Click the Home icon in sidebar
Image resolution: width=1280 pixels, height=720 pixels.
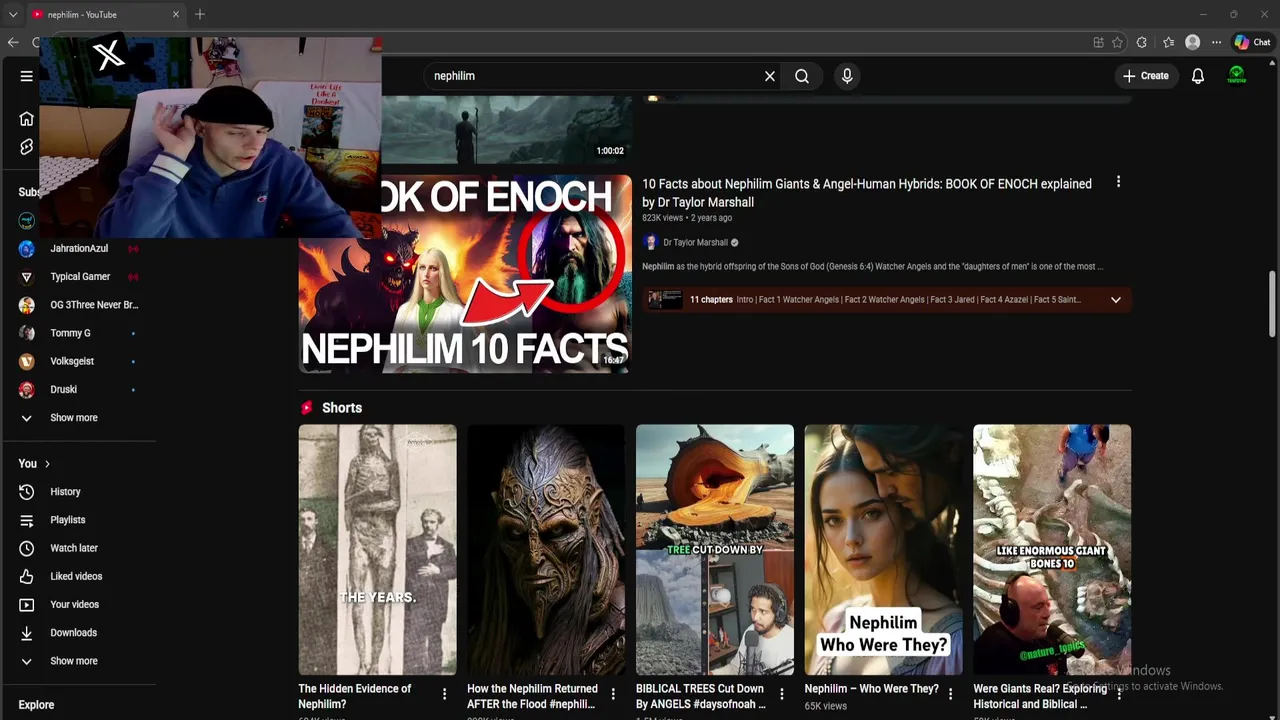[26, 119]
